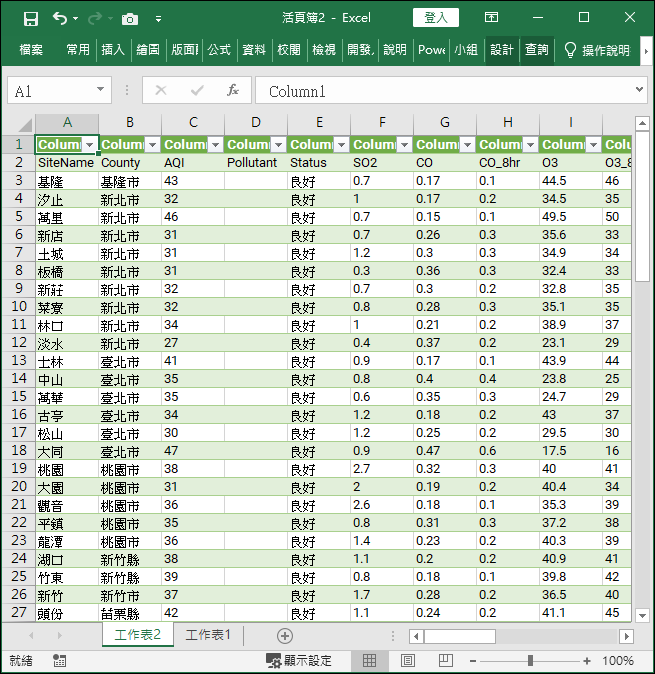
Task: Switch to the 資料 data tab
Action: pos(254,50)
